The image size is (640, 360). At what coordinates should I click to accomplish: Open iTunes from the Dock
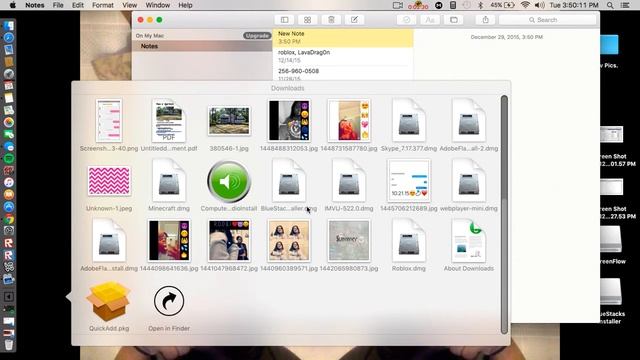point(9,182)
